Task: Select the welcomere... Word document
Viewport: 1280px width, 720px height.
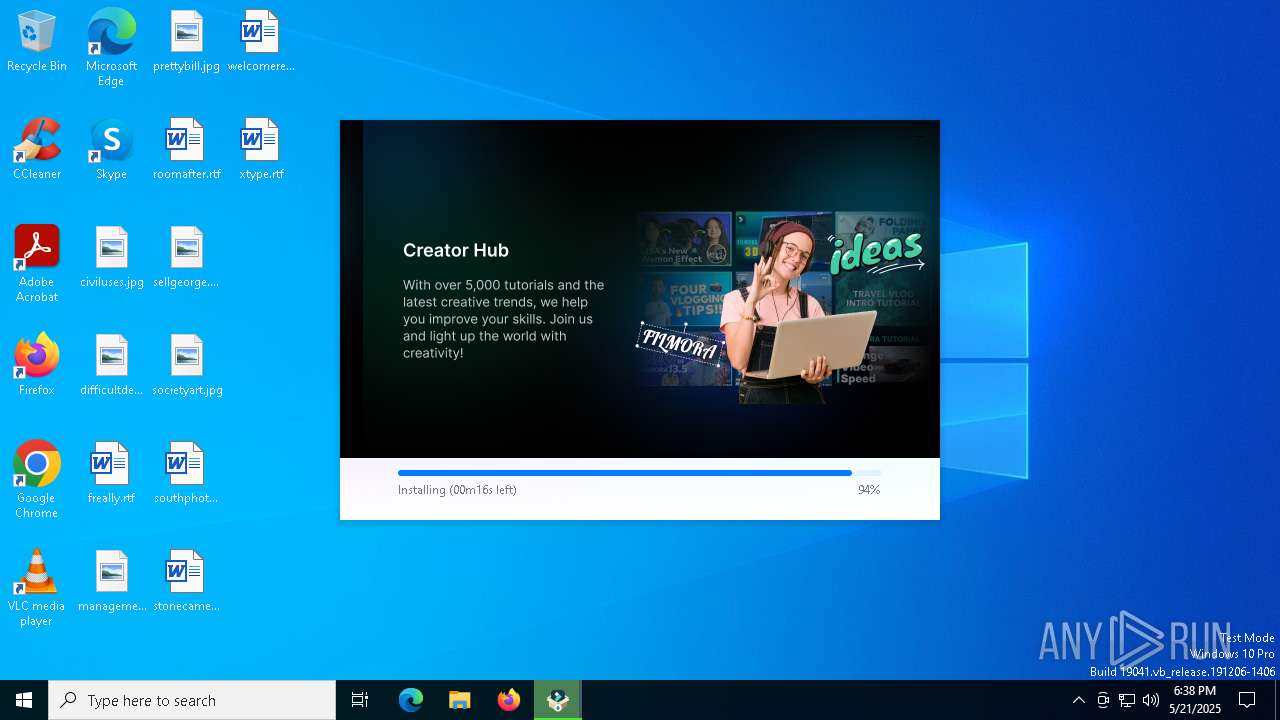Action: coord(261,42)
